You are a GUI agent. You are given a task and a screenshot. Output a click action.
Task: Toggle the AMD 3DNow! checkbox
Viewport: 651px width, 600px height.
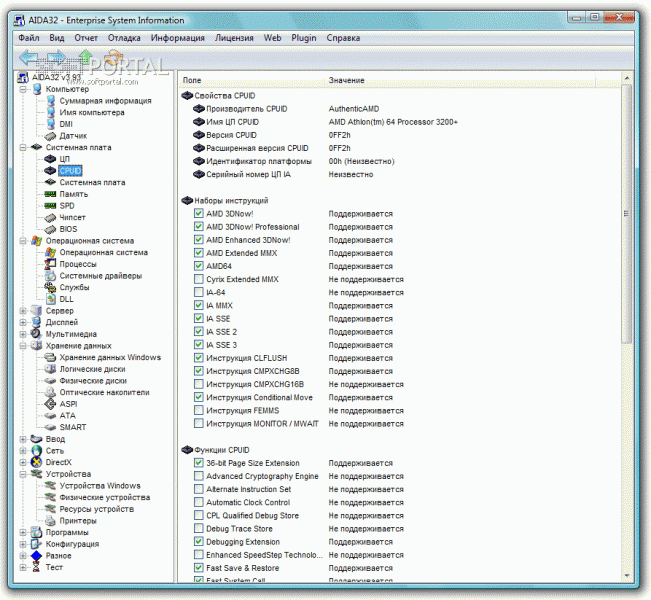point(199,214)
